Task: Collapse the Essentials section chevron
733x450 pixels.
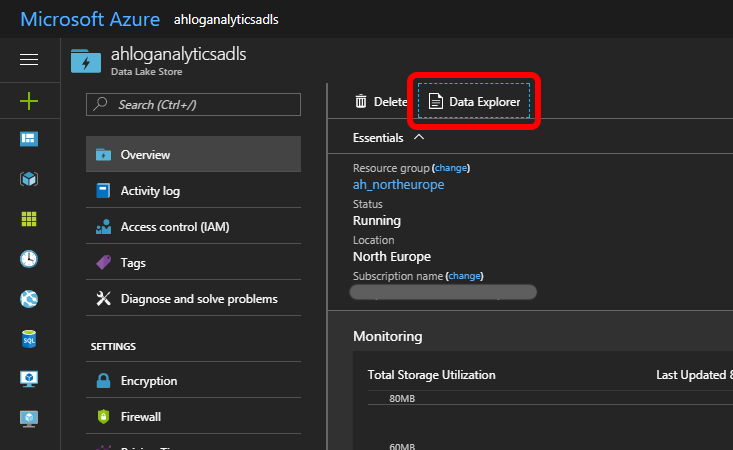Action: click(419, 137)
